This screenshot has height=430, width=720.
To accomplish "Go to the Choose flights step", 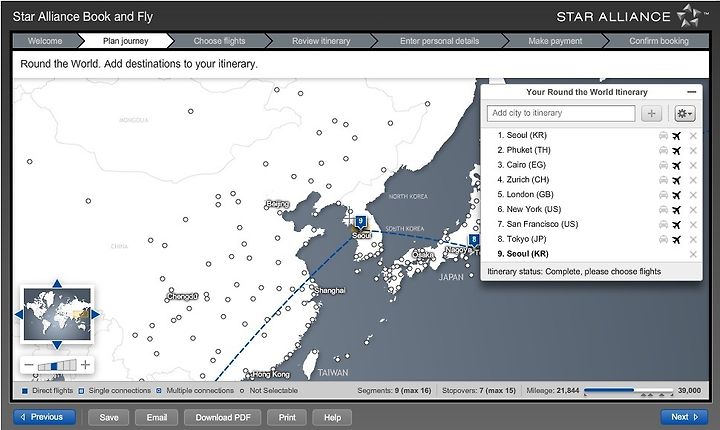I will tap(219, 41).
